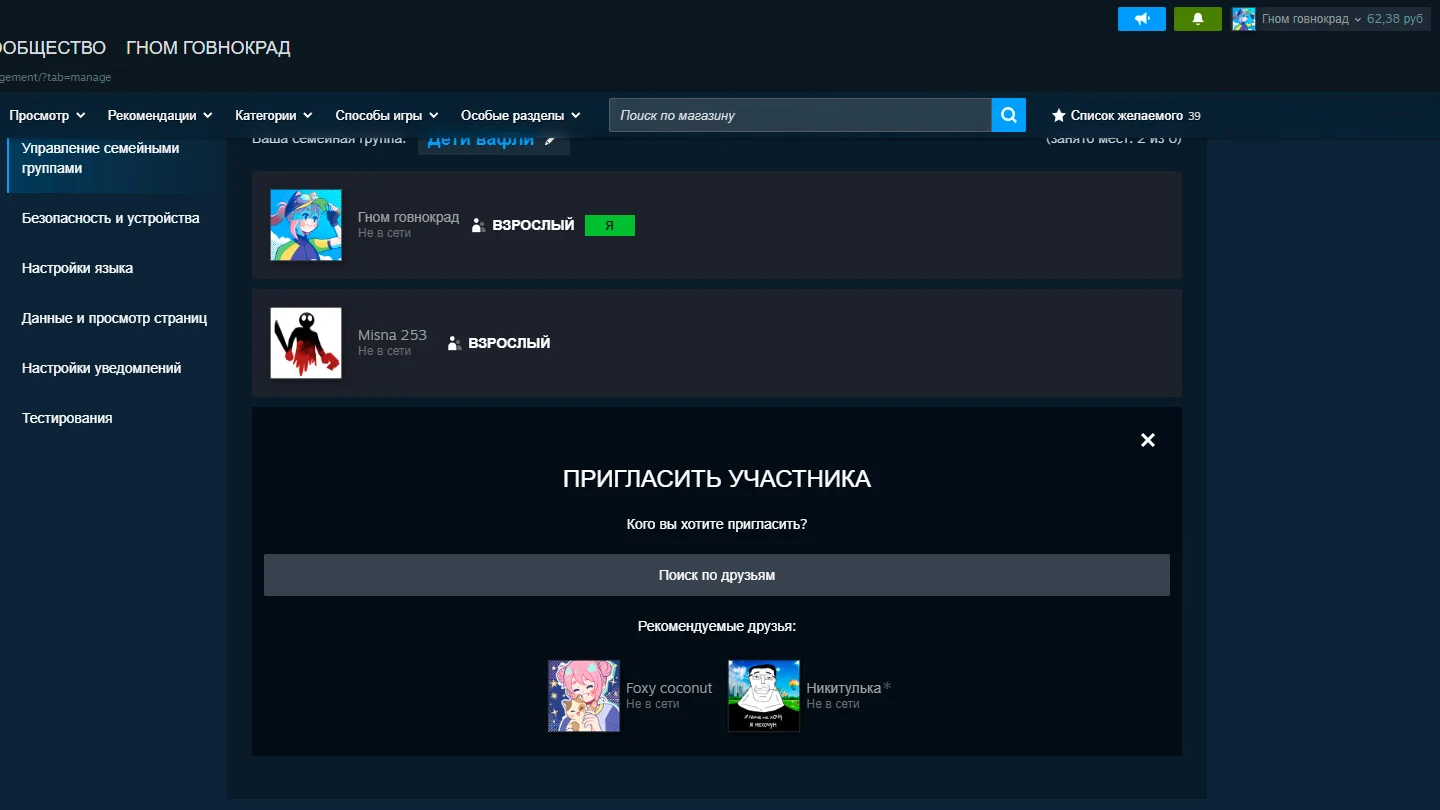Click the magnifier search button
This screenshot has width=1440, height=810.
[1009, 115]
